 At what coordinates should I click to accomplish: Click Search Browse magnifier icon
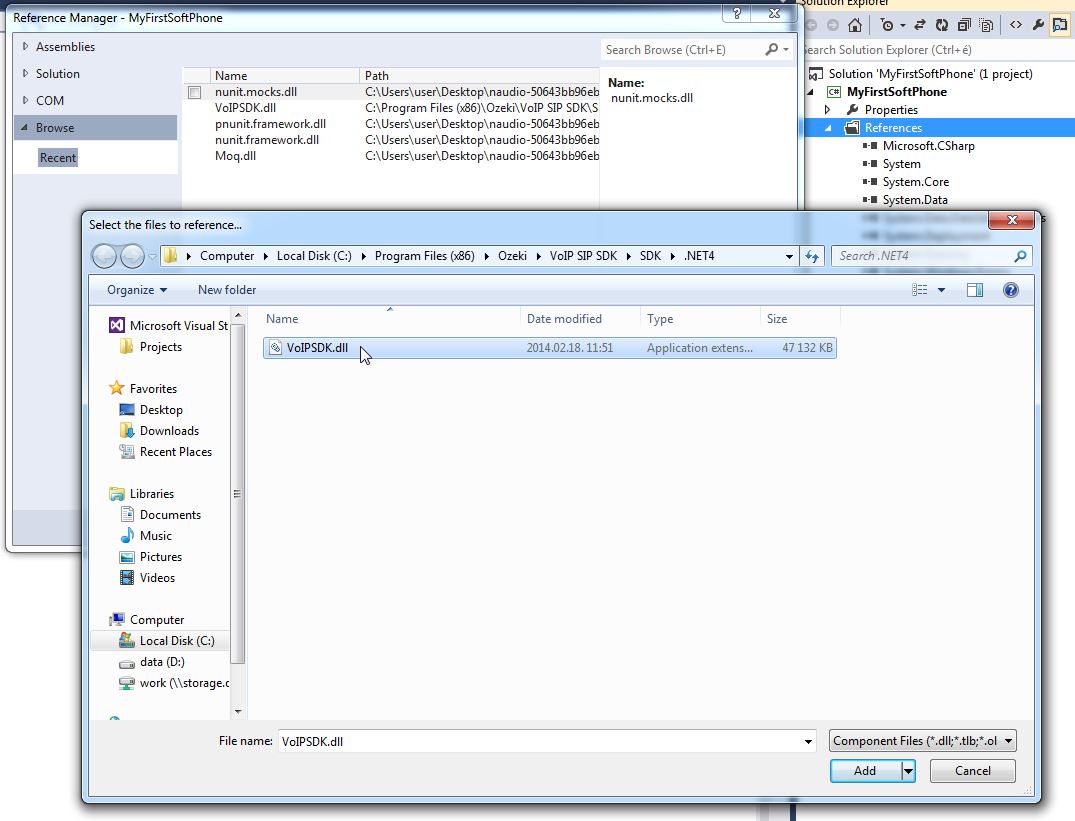click(x=772, y=49)
